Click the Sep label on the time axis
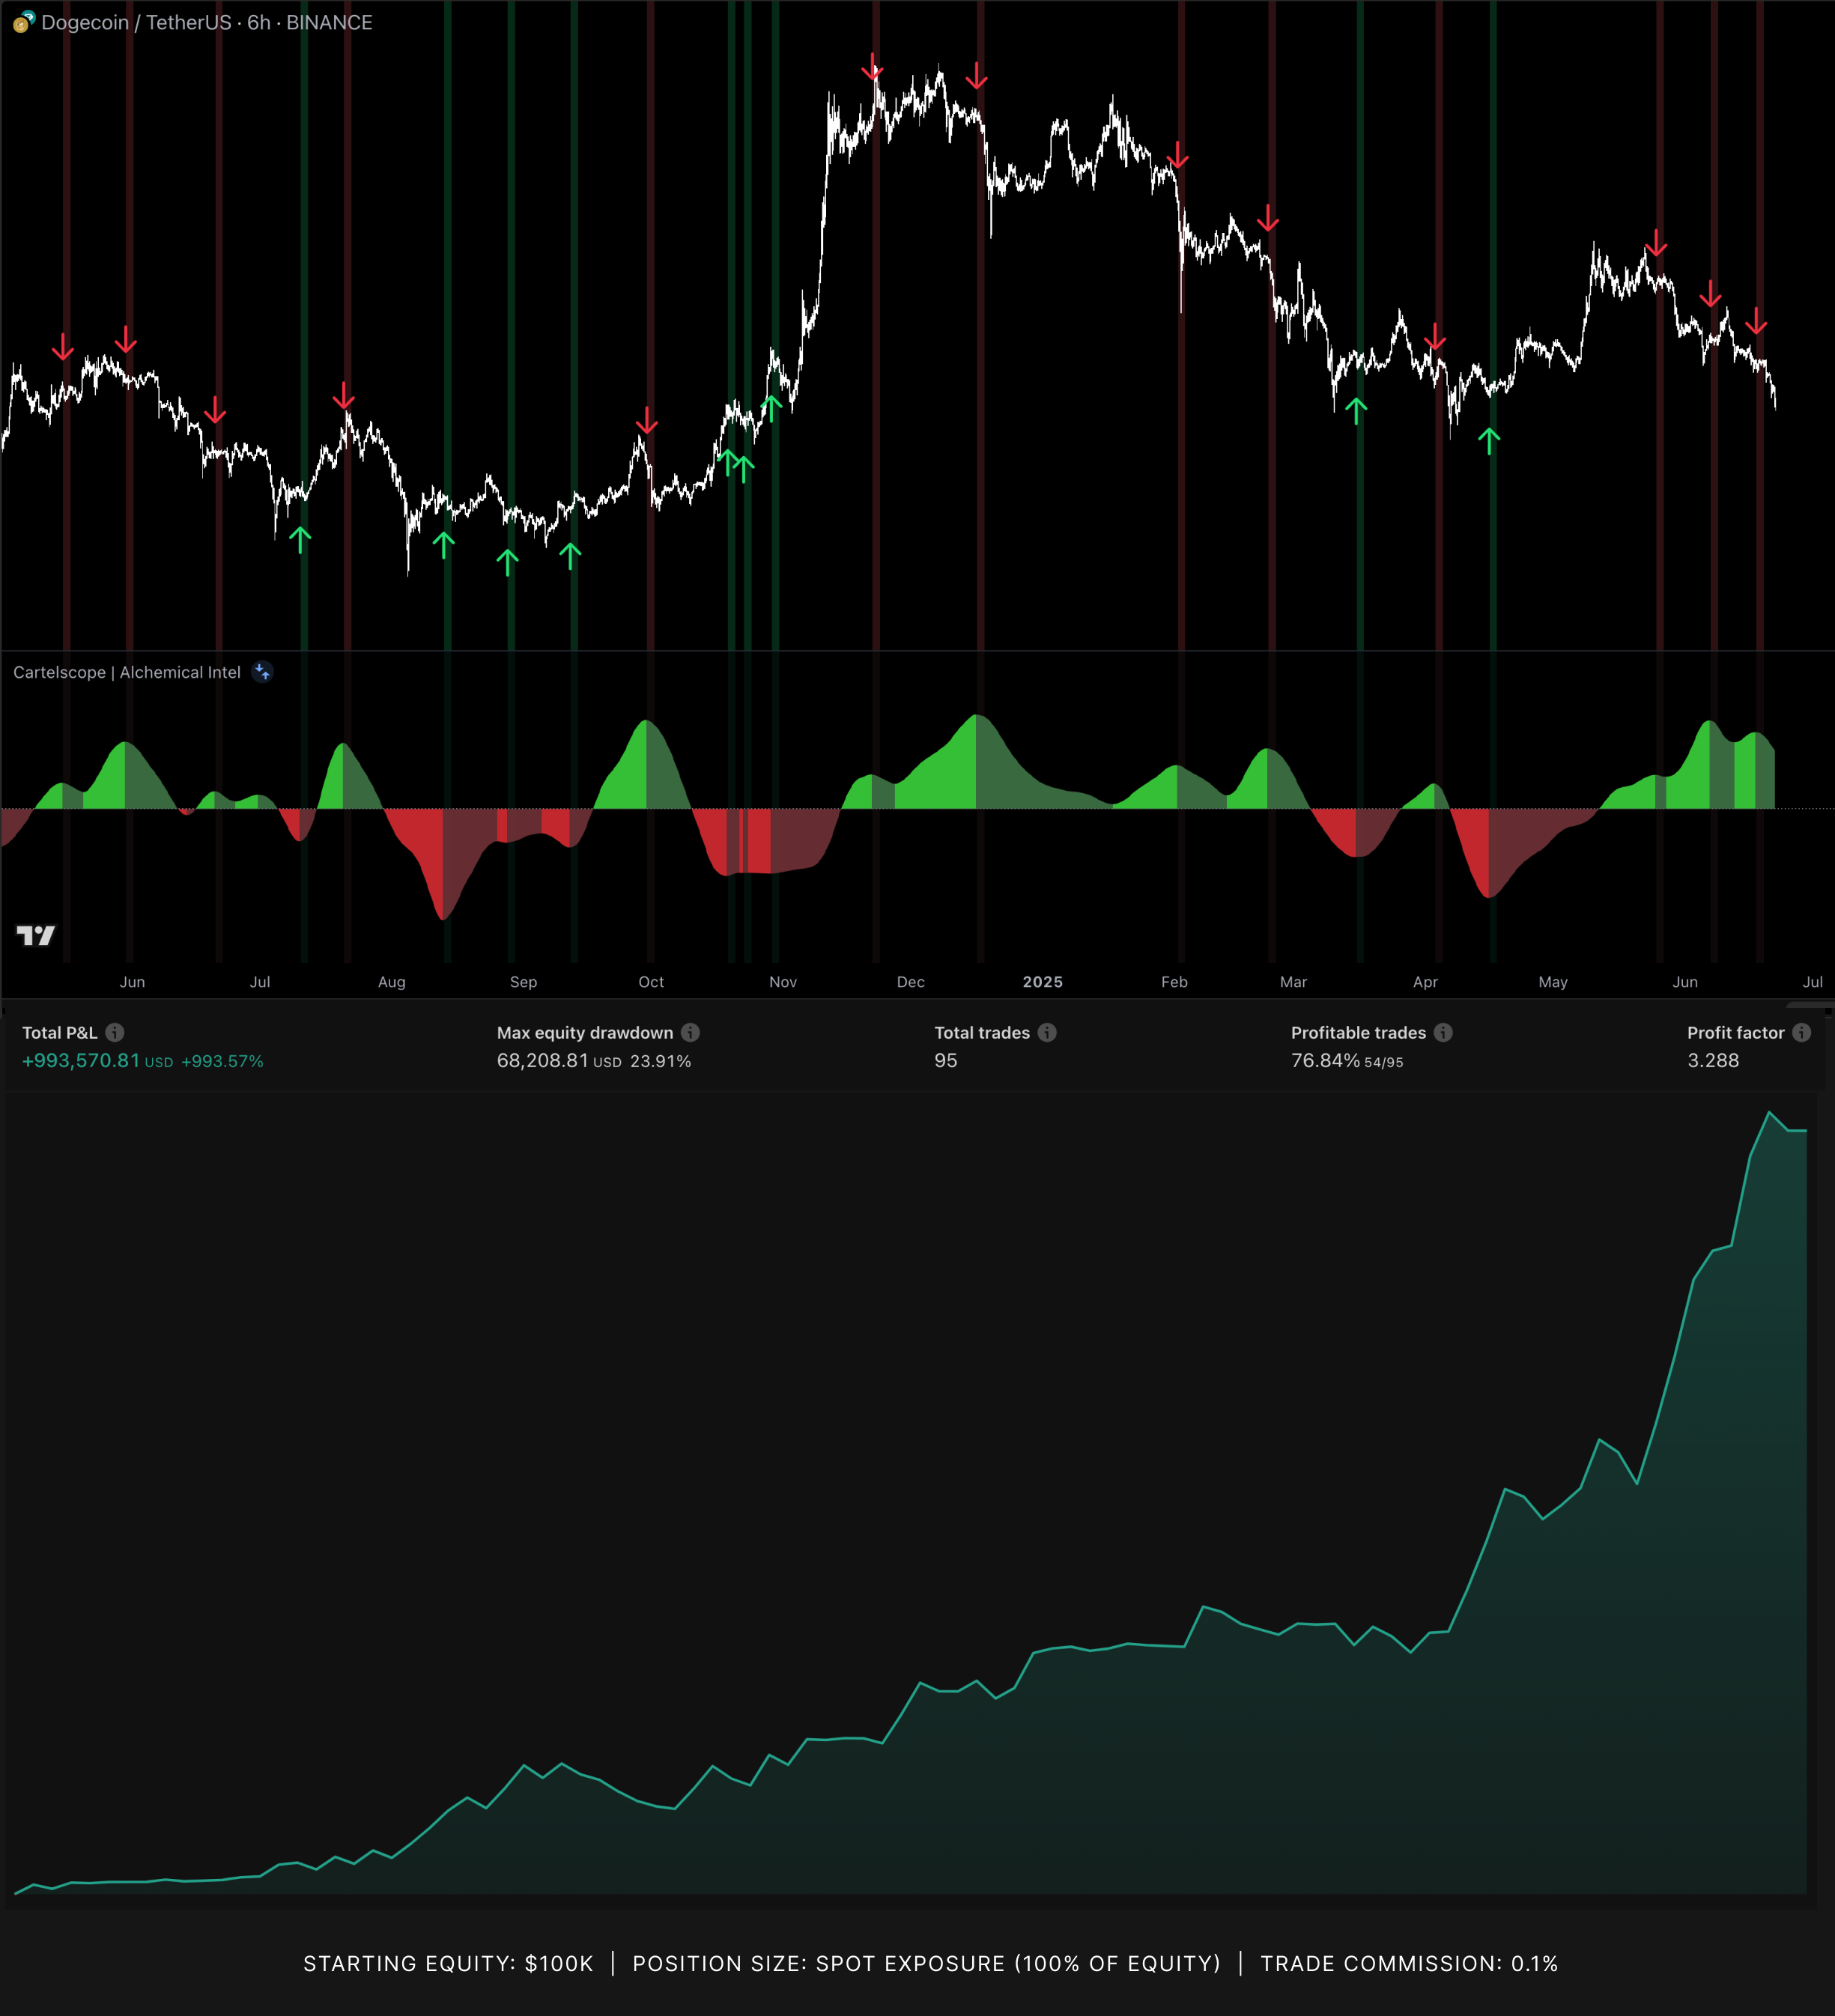Viewport: 1835px width, 2016px height. tap(523, 982)
